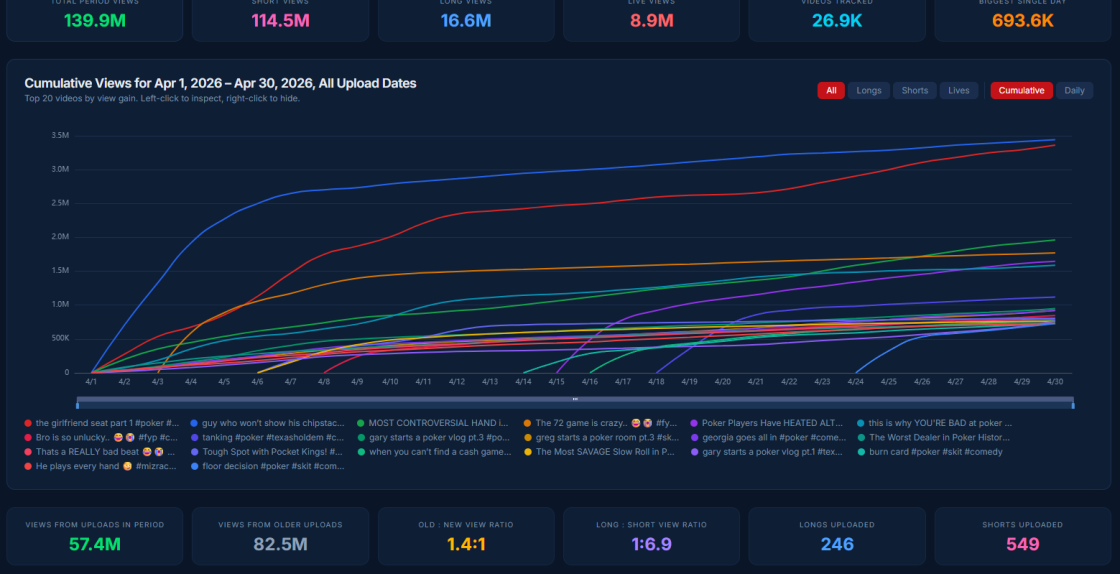Select the All video type filter
The image size is (1120, 574).
831,91
